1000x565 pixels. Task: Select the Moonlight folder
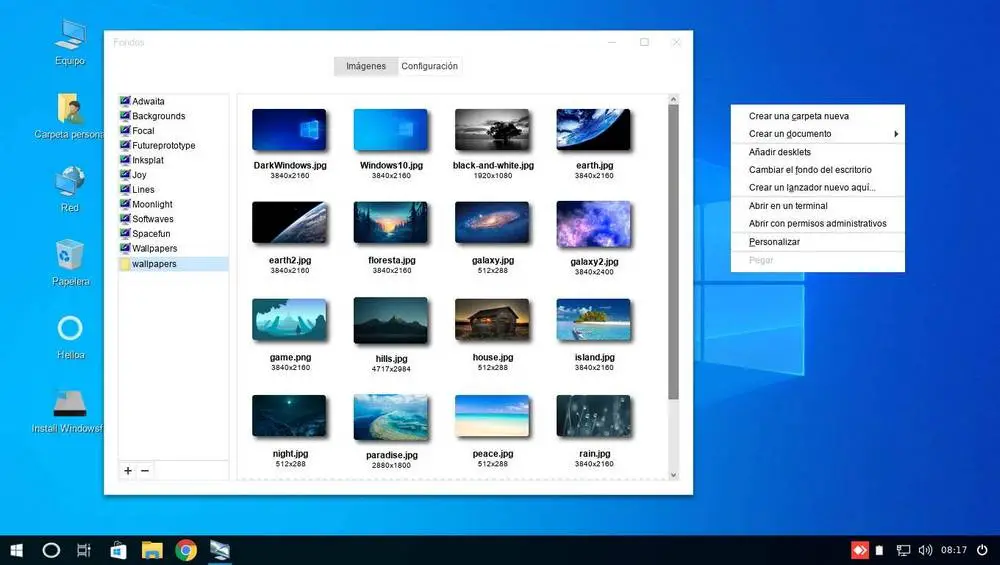(173, 204)
